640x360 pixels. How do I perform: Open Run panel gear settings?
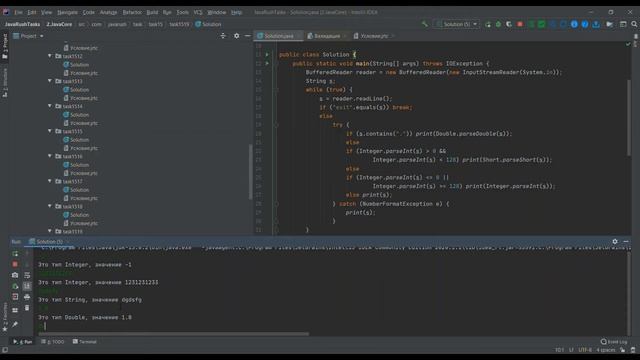[x=615, y=242]
